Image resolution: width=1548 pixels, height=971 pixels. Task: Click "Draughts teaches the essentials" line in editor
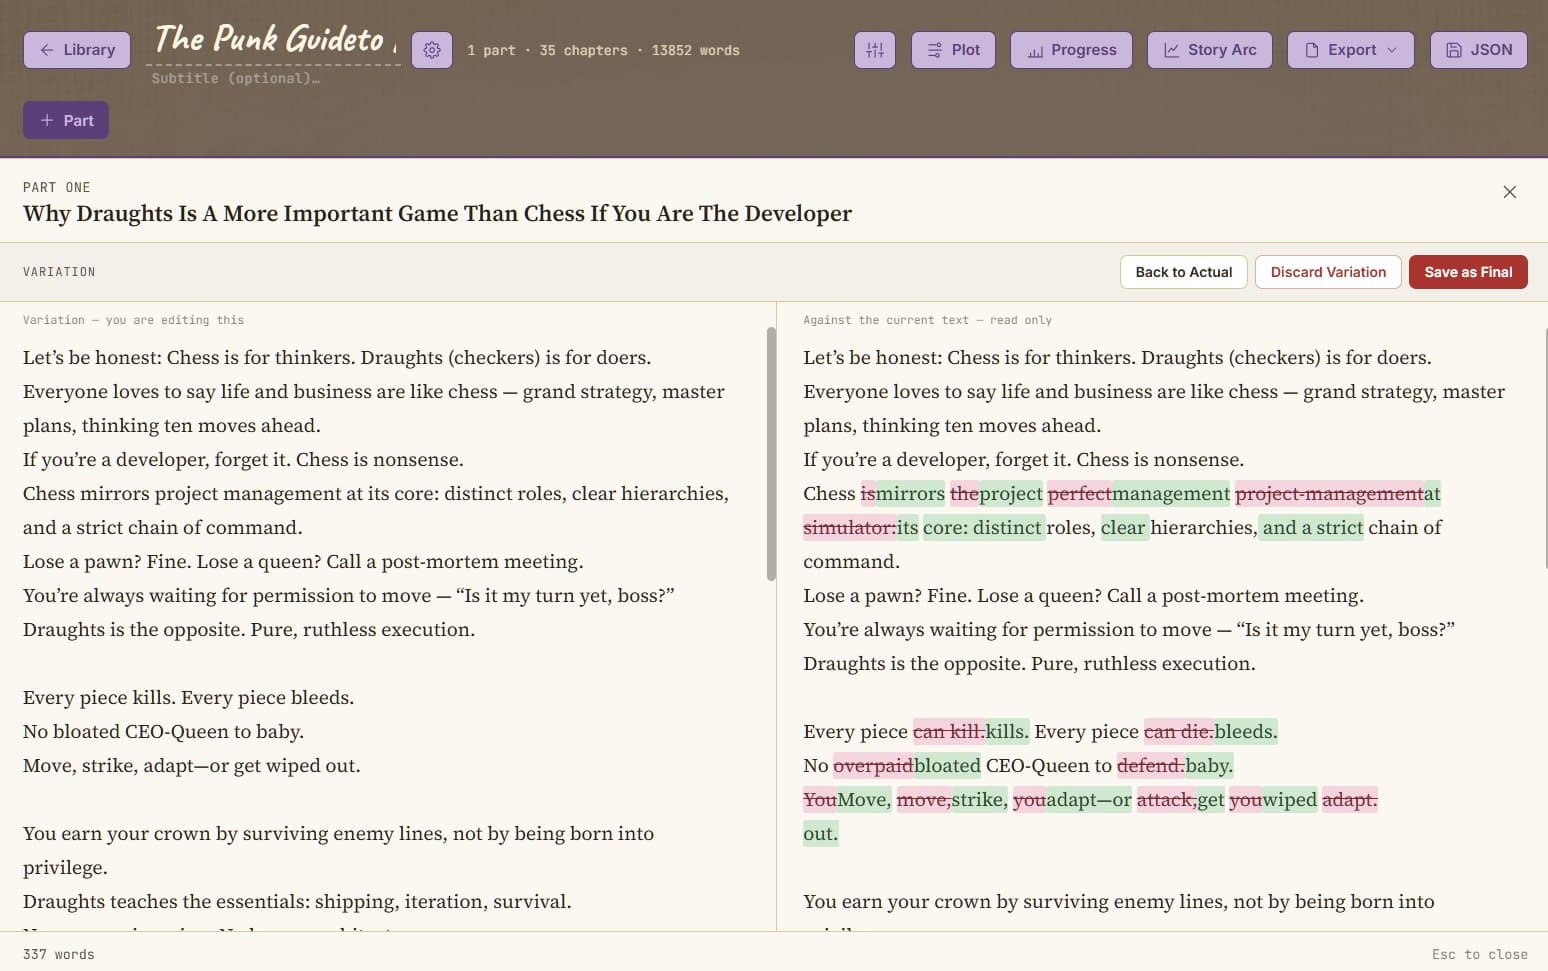tap(297, 901)
